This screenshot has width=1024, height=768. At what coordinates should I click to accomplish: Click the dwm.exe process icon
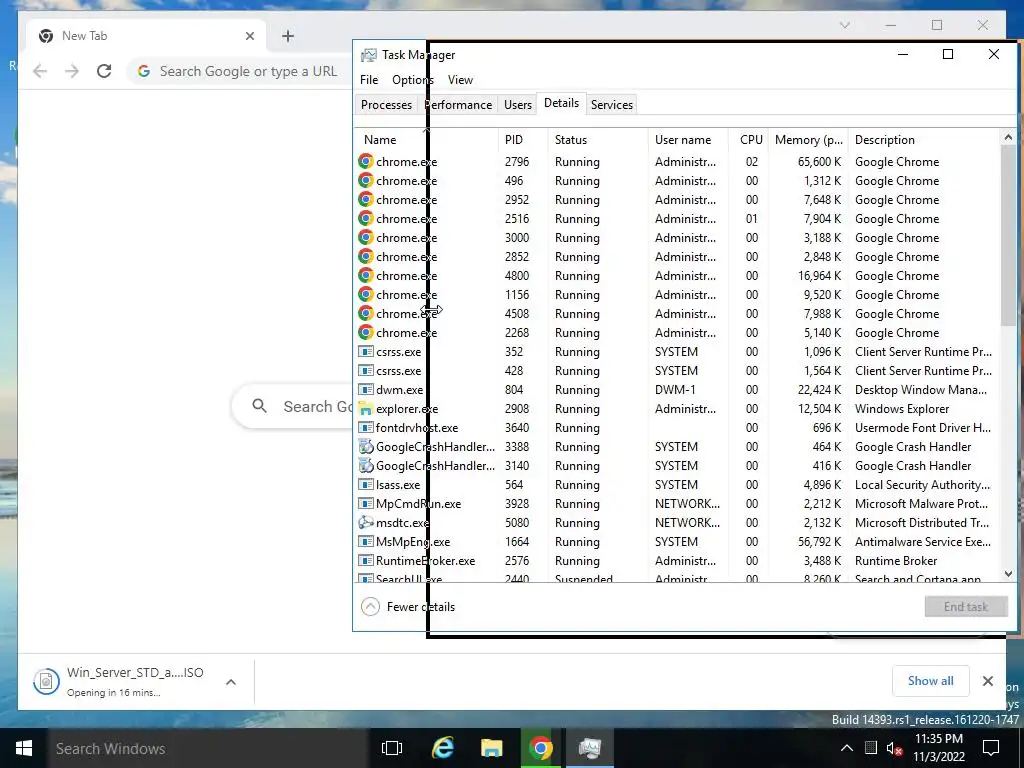(366, 389)
